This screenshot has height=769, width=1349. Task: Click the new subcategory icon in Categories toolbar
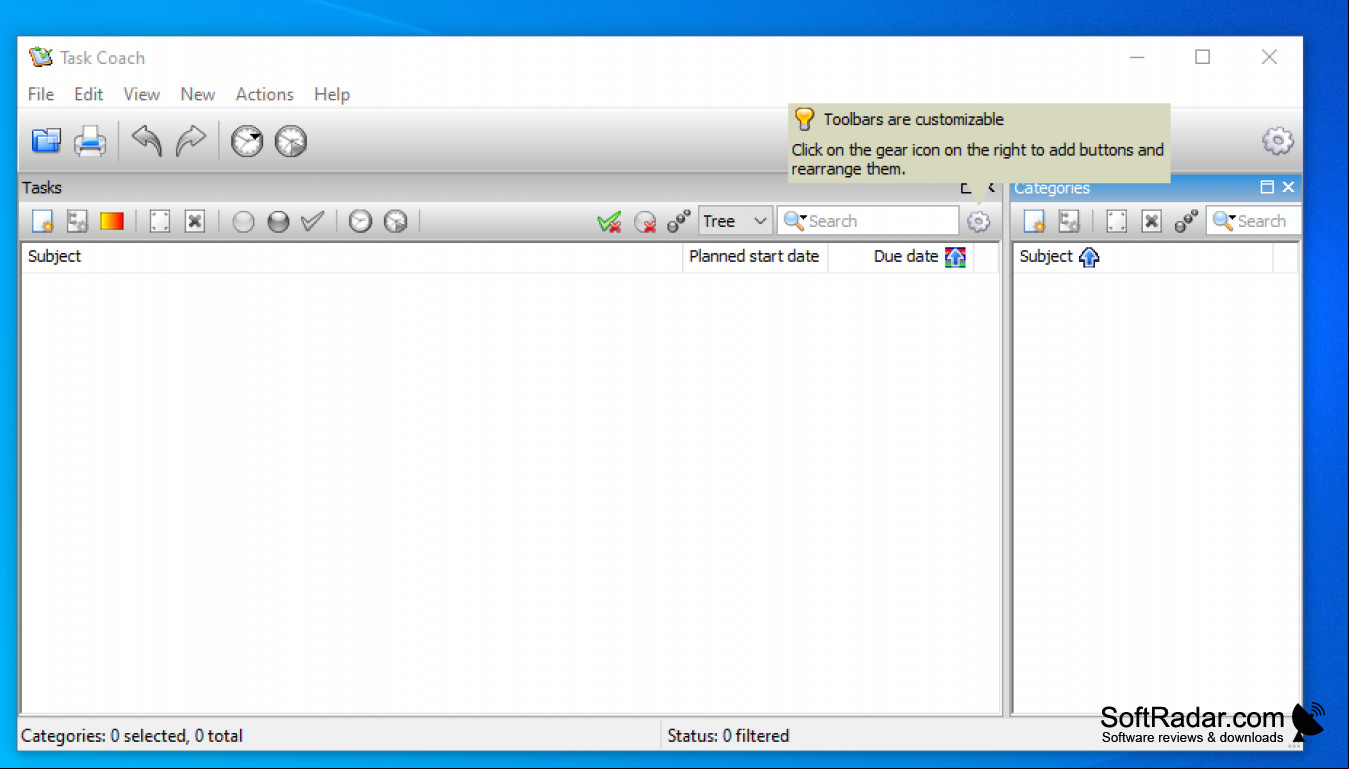coord(1070,221)
